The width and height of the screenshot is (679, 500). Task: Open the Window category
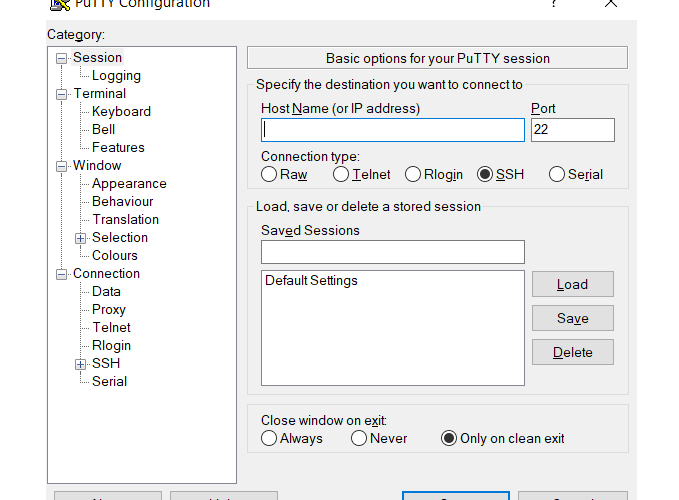pos(97,165)
